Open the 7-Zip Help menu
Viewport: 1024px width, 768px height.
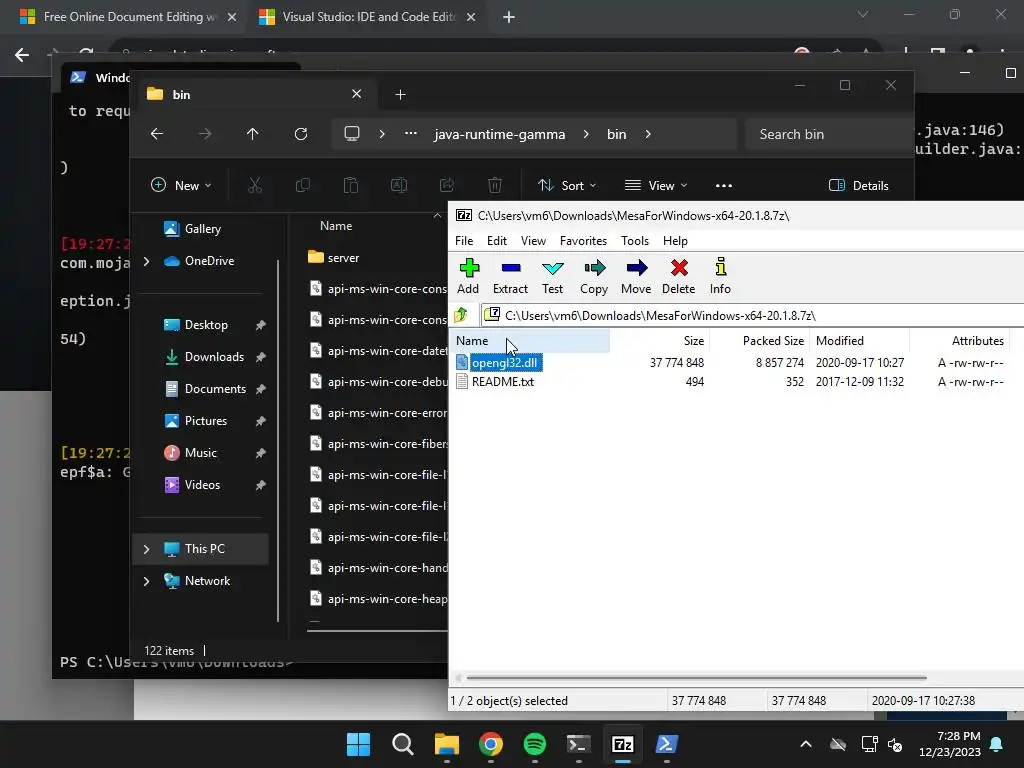click(675, 241)
